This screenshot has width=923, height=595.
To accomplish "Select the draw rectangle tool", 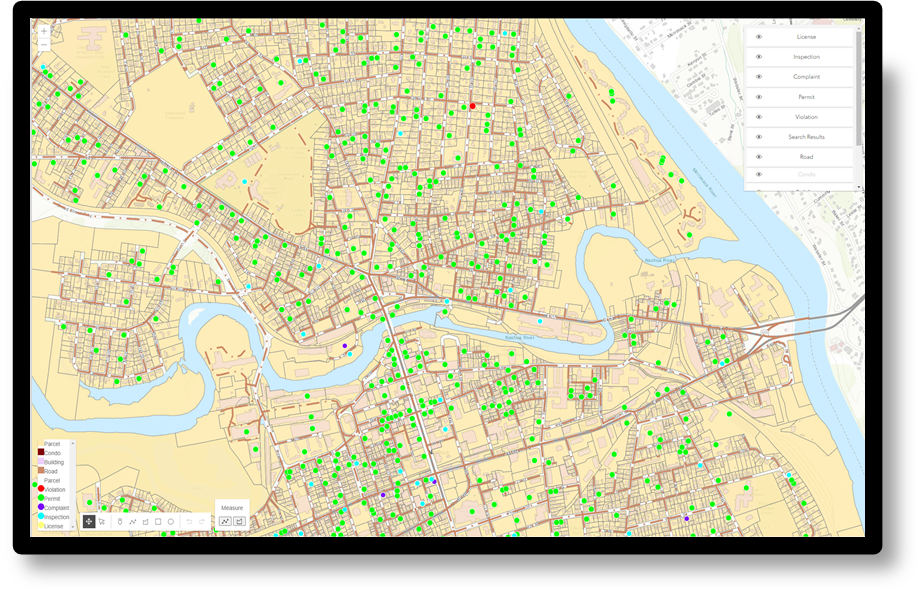I will coord(158,521).
